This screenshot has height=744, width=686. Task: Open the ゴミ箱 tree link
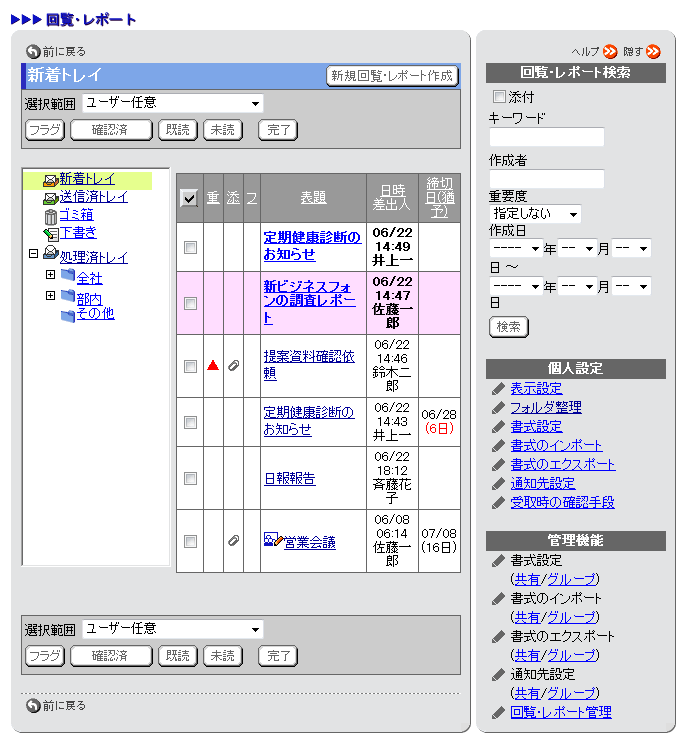[76, 215]
